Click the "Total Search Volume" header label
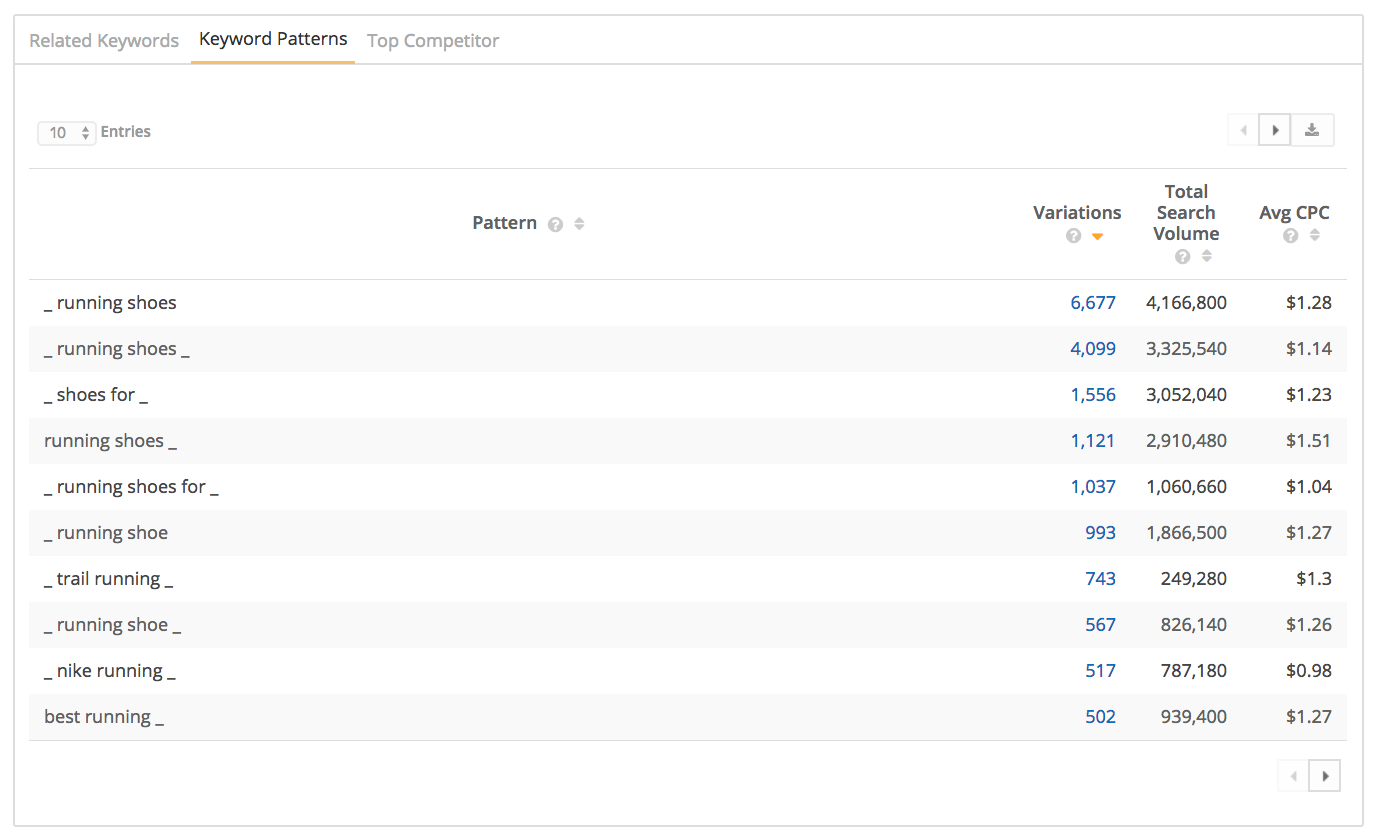Viewport: 1383px width, 839px height. click(x=1186, y=212)
